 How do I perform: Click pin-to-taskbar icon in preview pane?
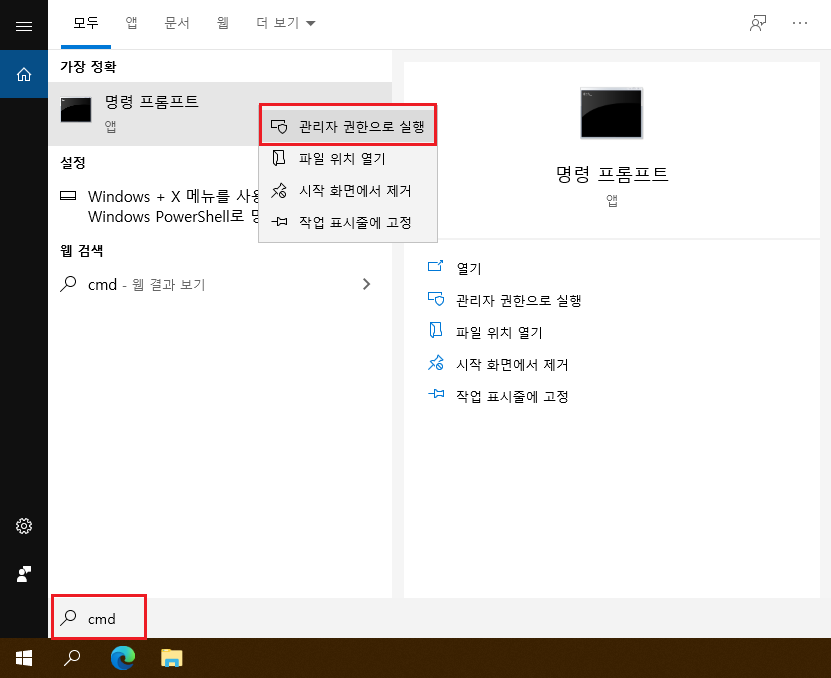click(x=436, y=394)
